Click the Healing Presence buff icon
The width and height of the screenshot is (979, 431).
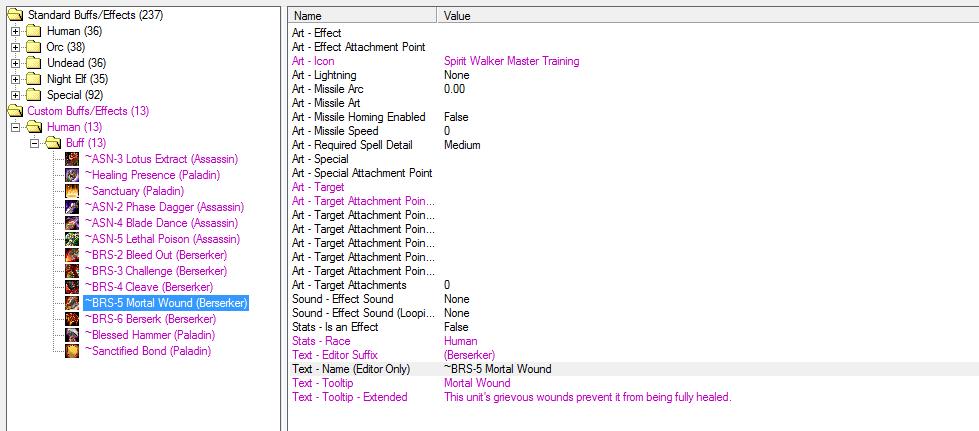pyautogui.click(x=72, y=176)
